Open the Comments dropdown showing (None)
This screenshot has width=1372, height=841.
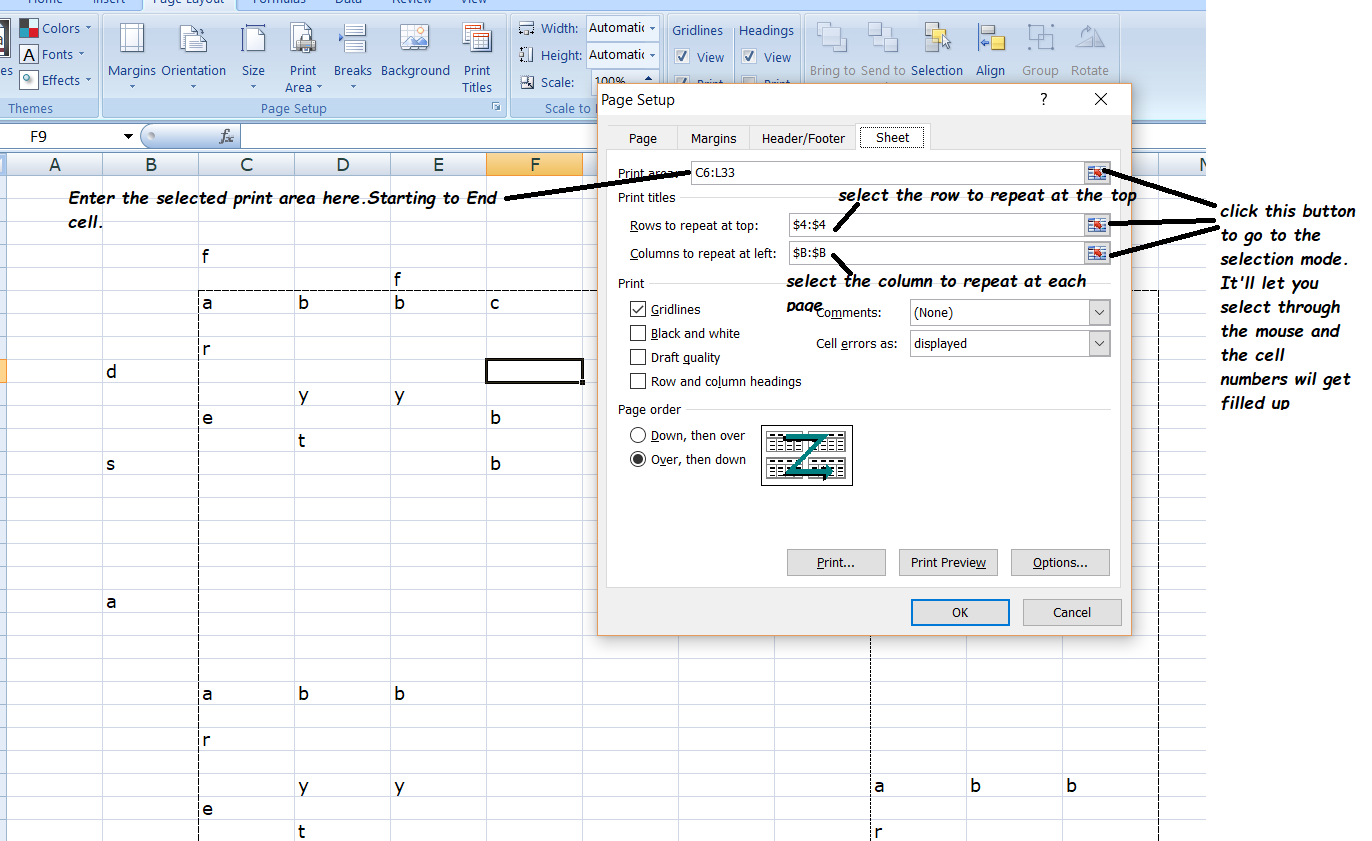click(1009, 312)
